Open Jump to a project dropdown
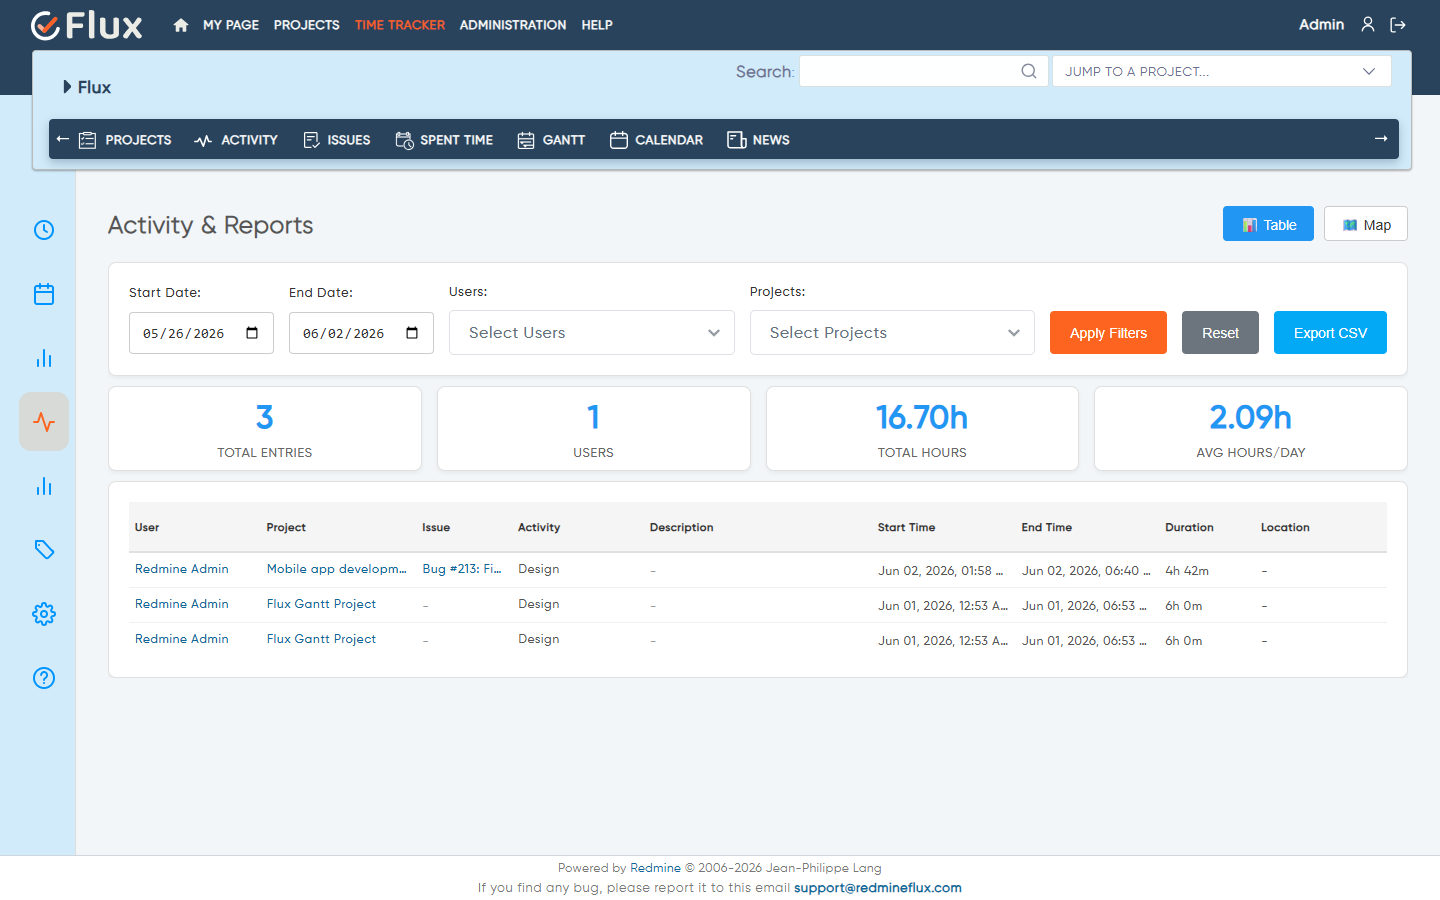The image size is (1440, 900). 1222,71
